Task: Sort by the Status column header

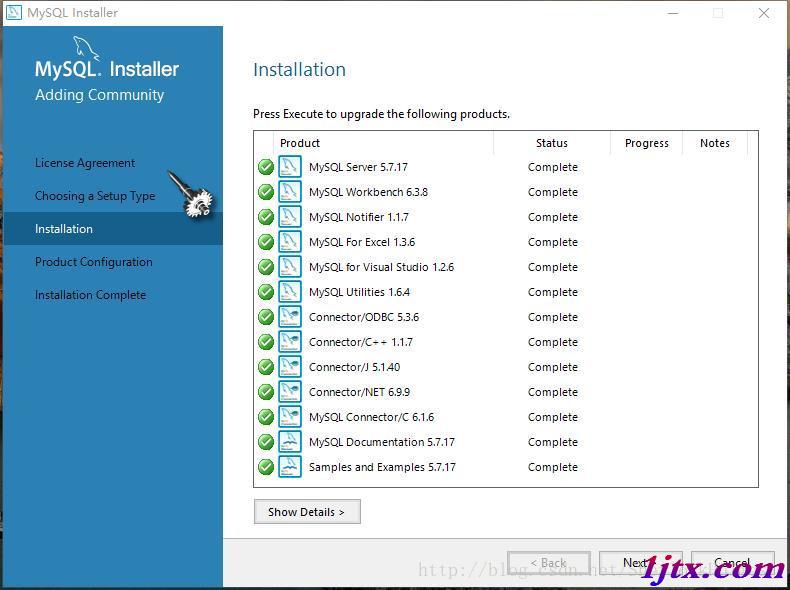Action: point(552,143)
